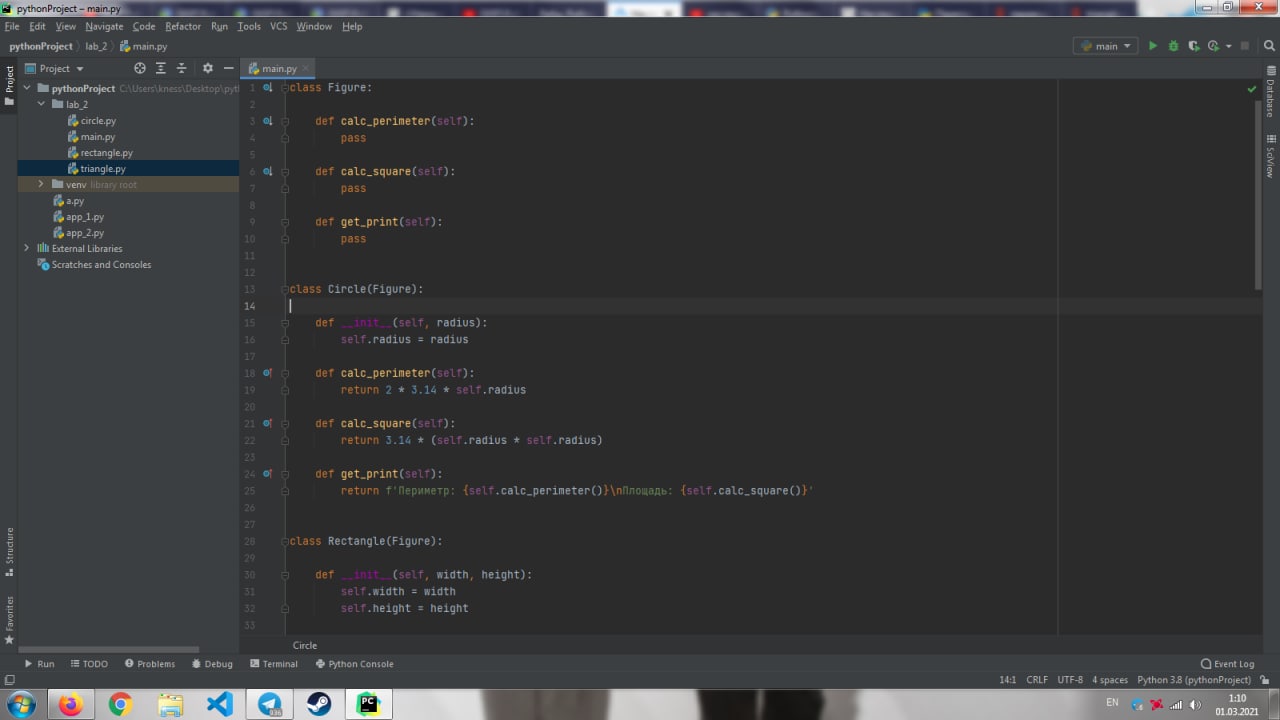This screenshot has height=720, width=1280.
Task: Open Event Log from status bar
Action: point(1227,664)
